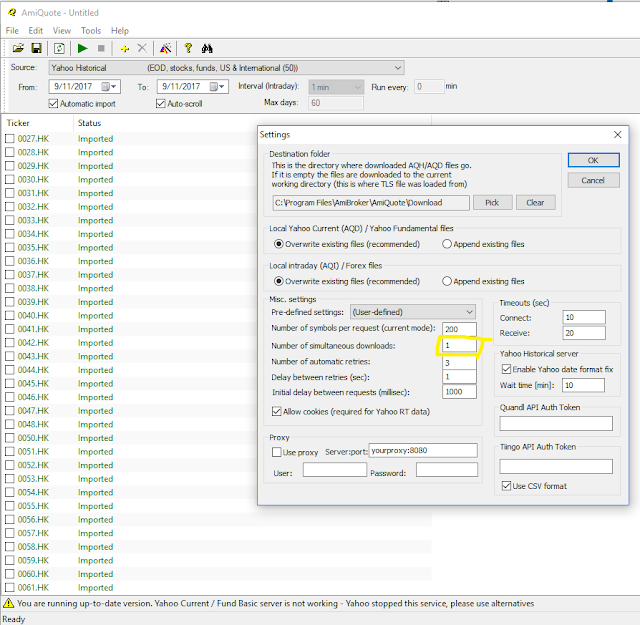Open To date calendar dropdown

(x=218, y=87)
